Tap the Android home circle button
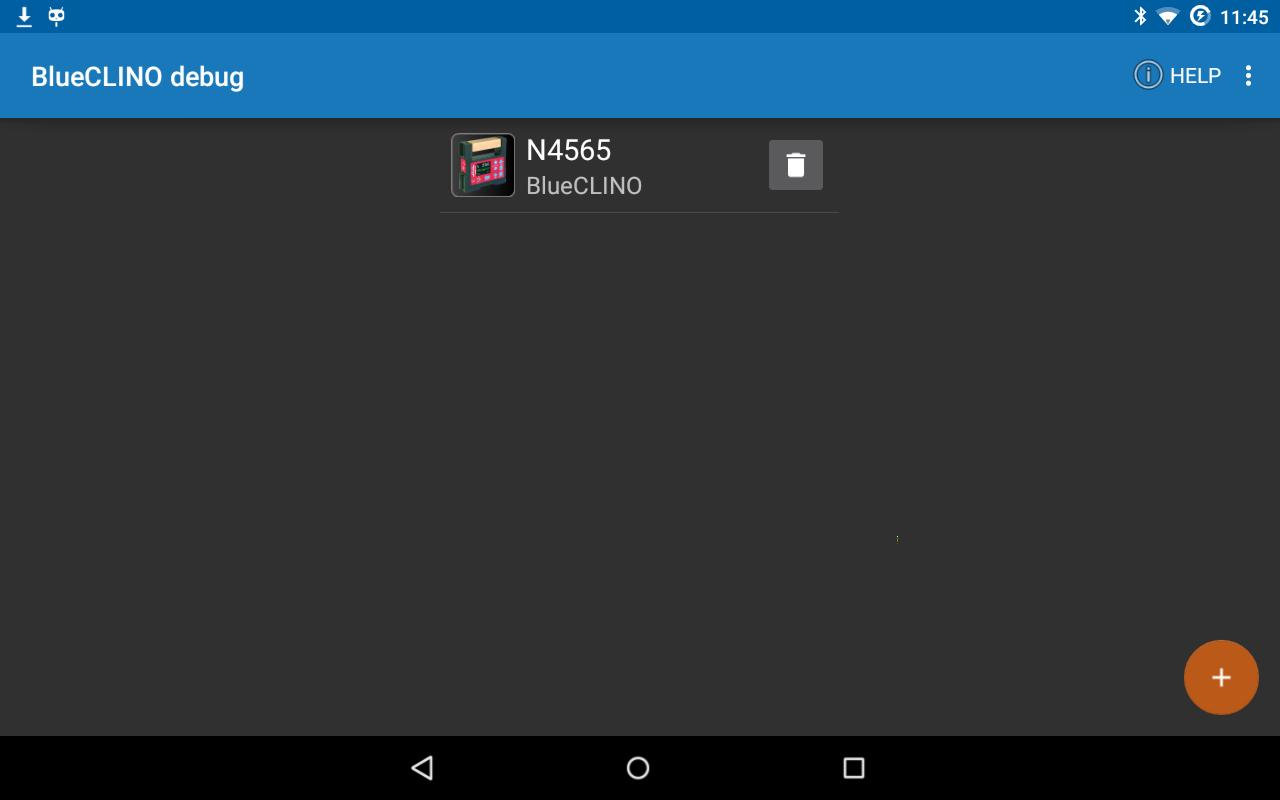Screen dimensions: 1280x800 pos(638,768)
